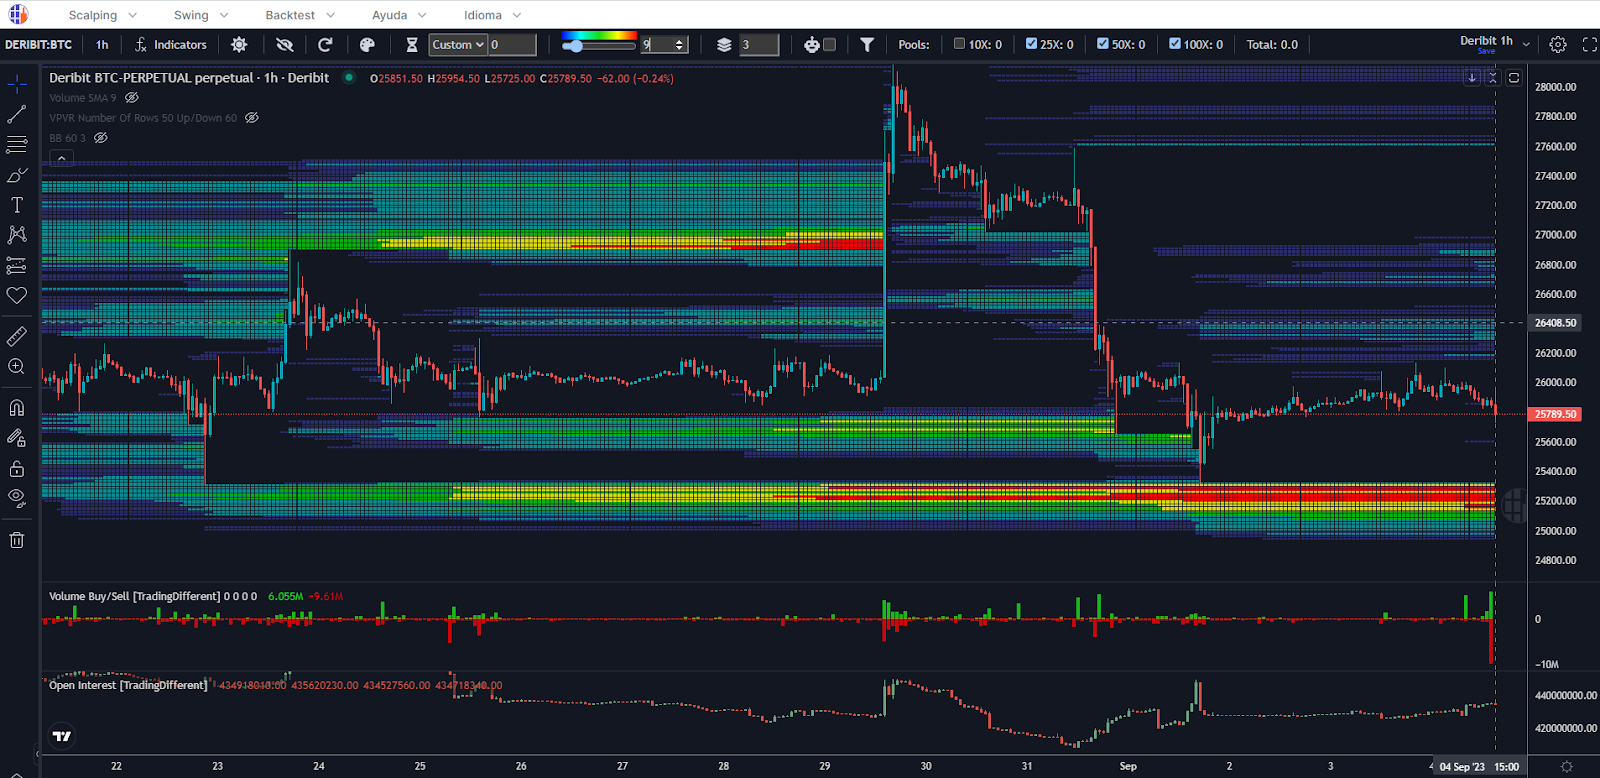Open heatmap settings with sun-gear icon
This screenshot has height=778, width=1600.
point(239,45)
